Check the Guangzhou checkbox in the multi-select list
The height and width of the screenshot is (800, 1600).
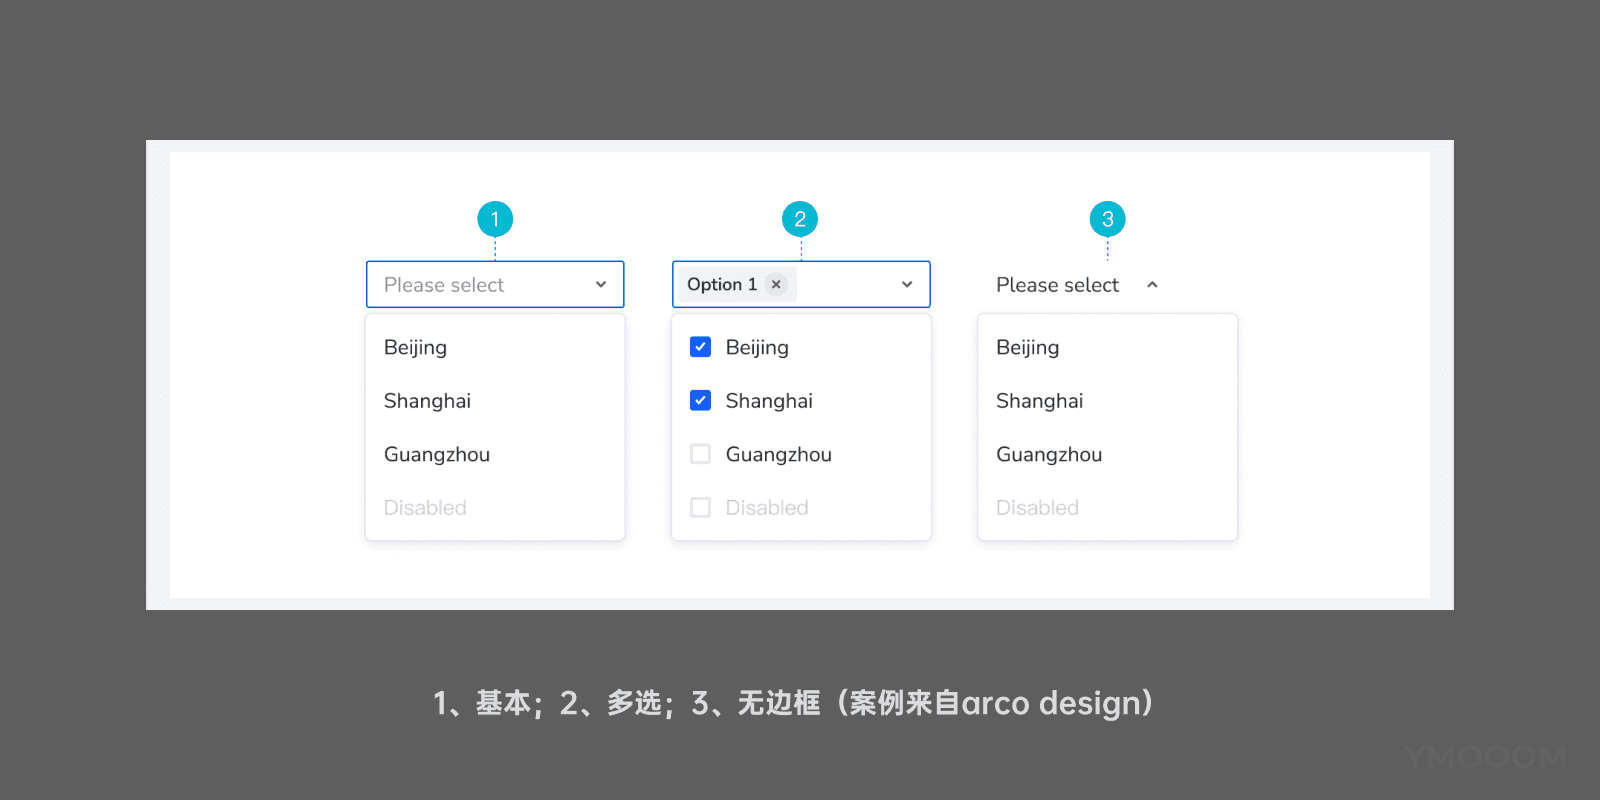click(701, 454)
